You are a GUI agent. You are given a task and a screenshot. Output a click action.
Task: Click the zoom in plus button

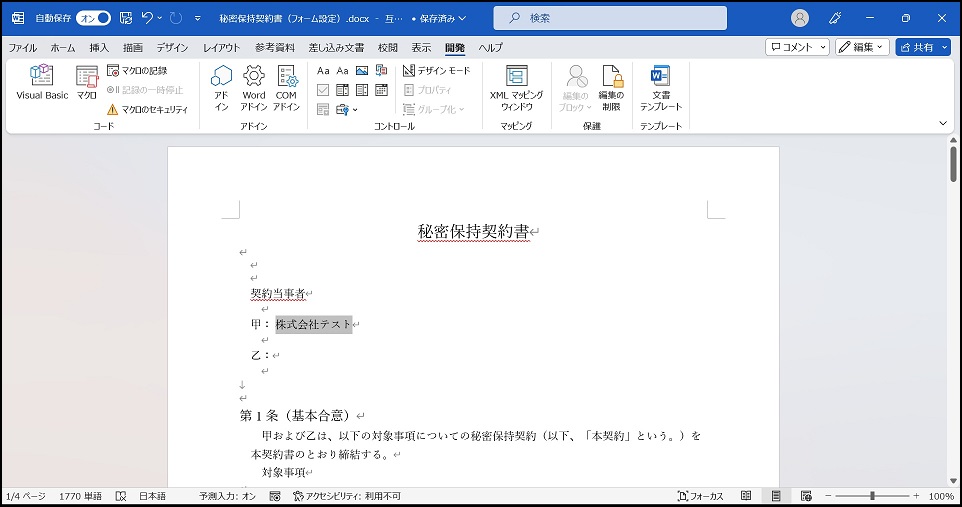(x=916, y=496)
